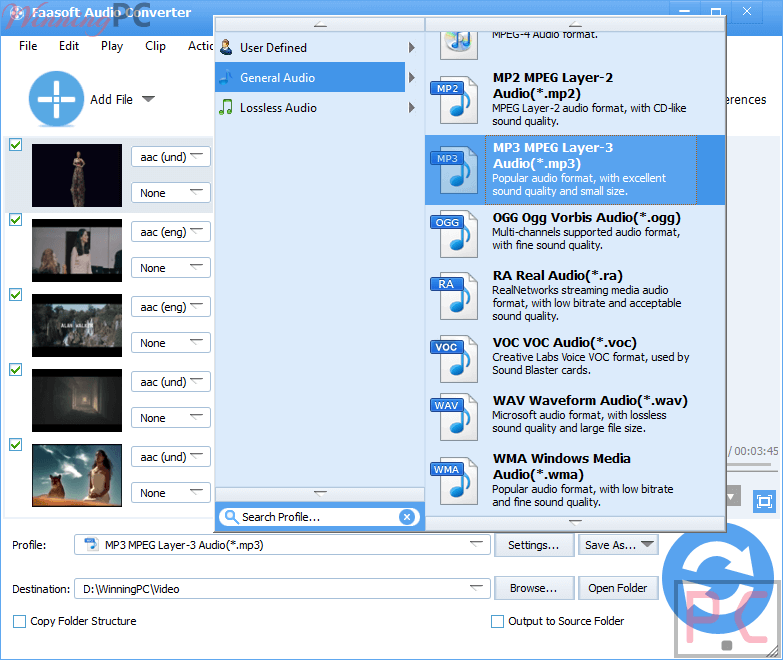Click the User Defined person icon
The width and height of the screenshot is (783, 660).
pyautogui.click(x=226, y=47)
